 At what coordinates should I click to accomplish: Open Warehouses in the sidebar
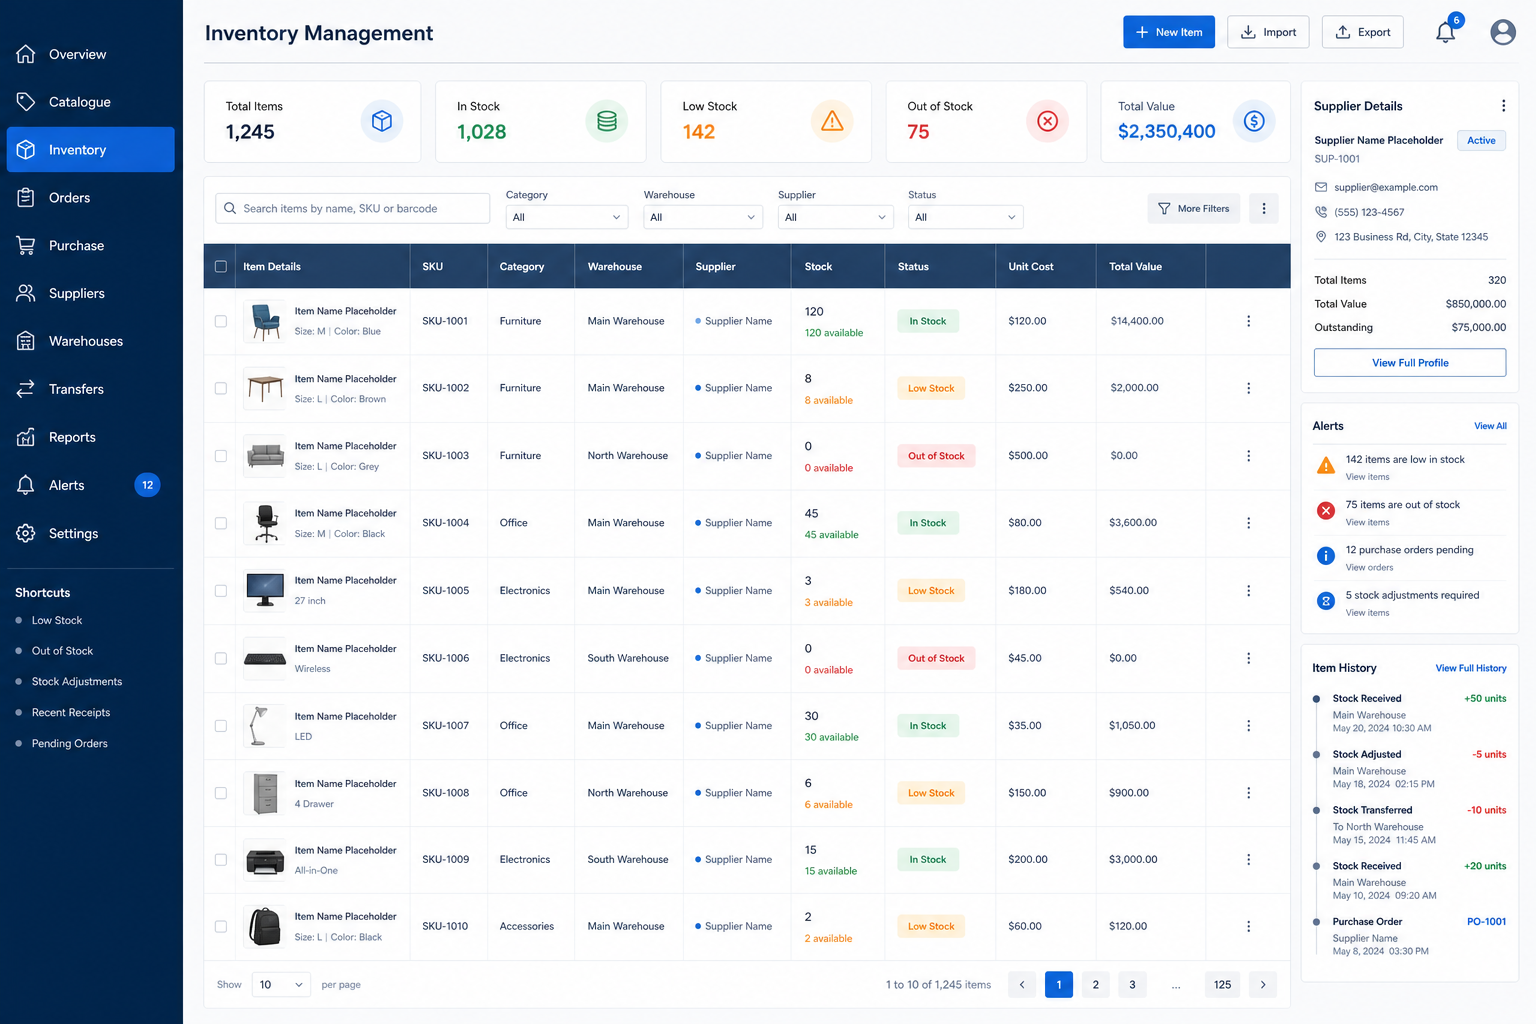tap(91, 341)
